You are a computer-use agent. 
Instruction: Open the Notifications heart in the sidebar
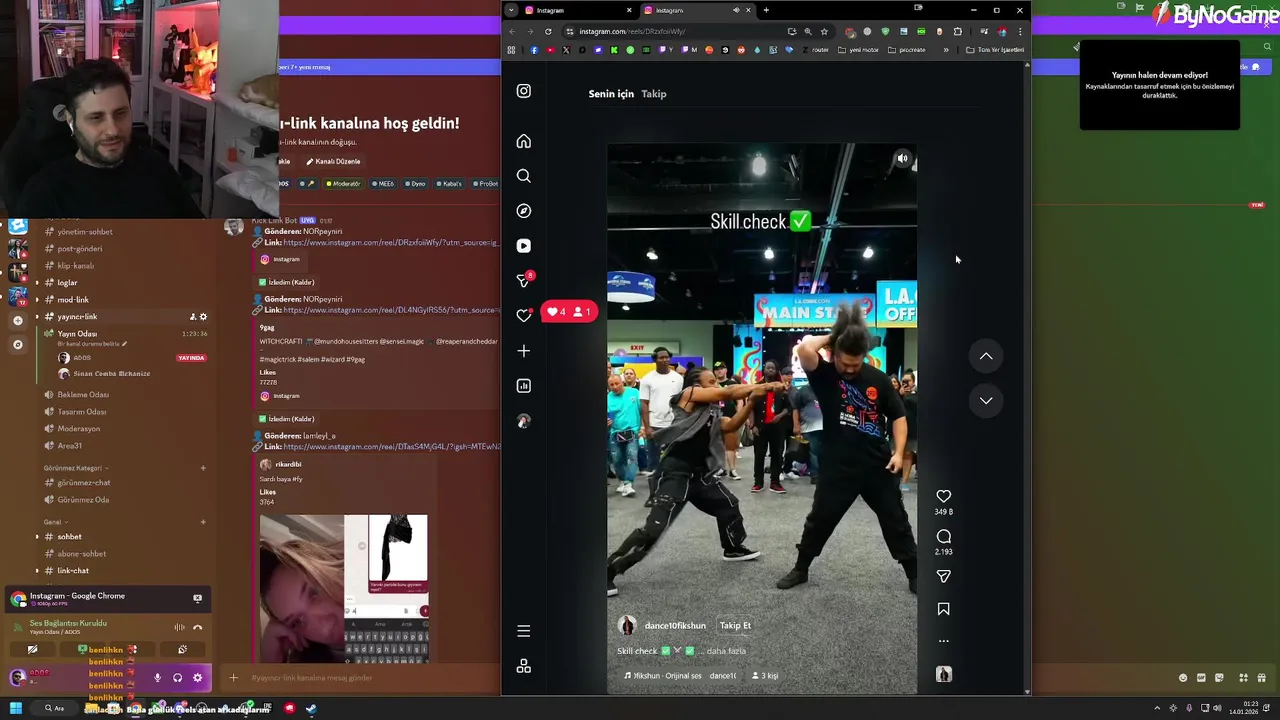[x=523, y=315]
